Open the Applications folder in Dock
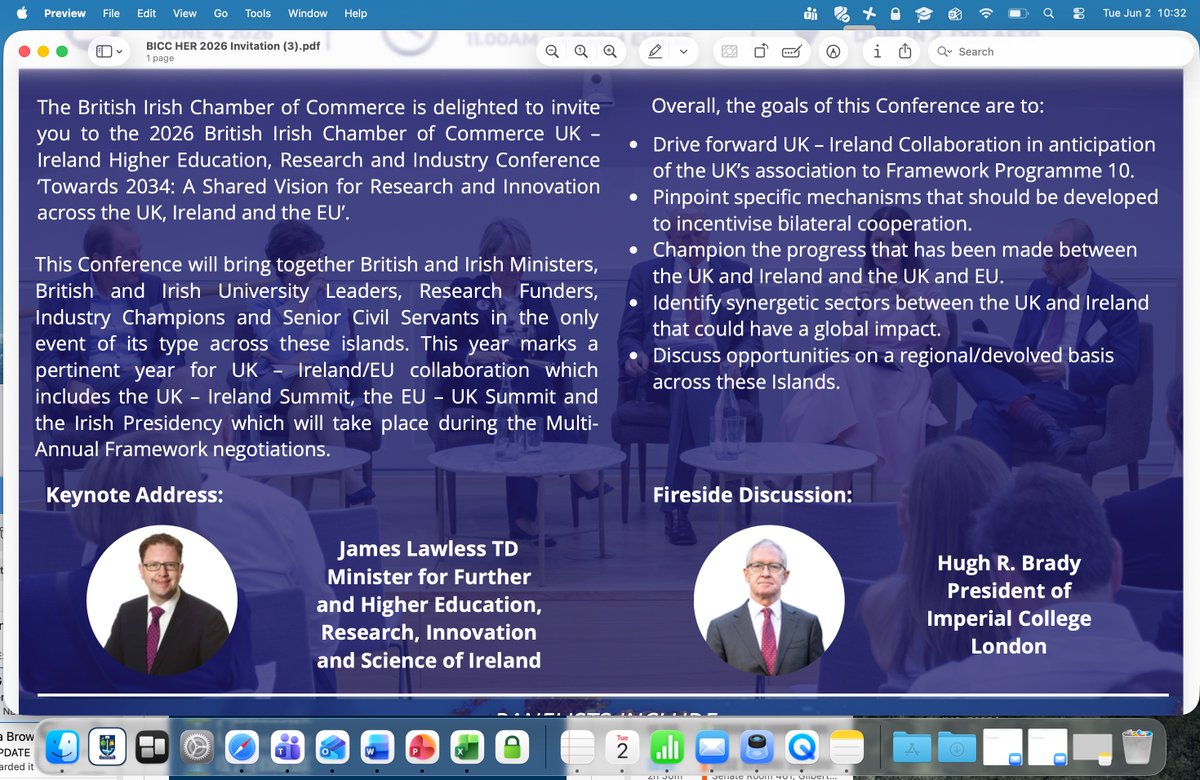This screenshot has height=780, width=1200. (912, 747)
